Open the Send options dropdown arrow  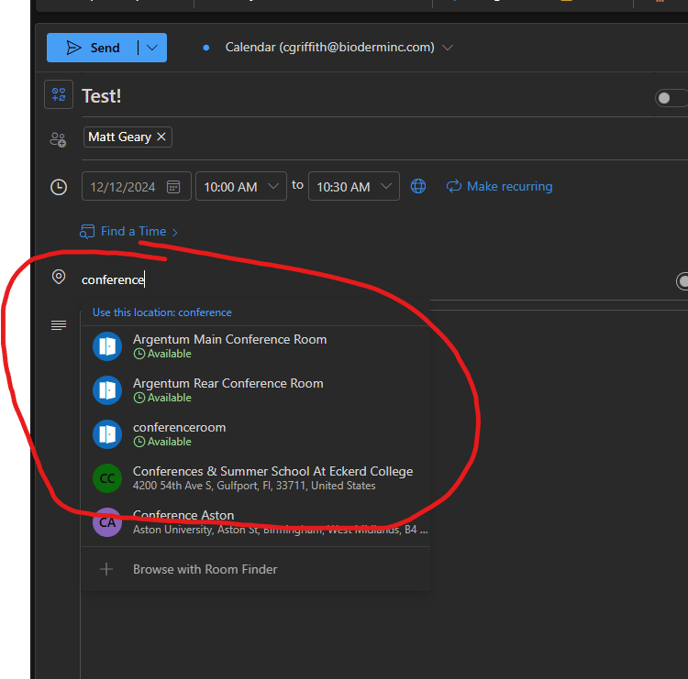[152, 47]
